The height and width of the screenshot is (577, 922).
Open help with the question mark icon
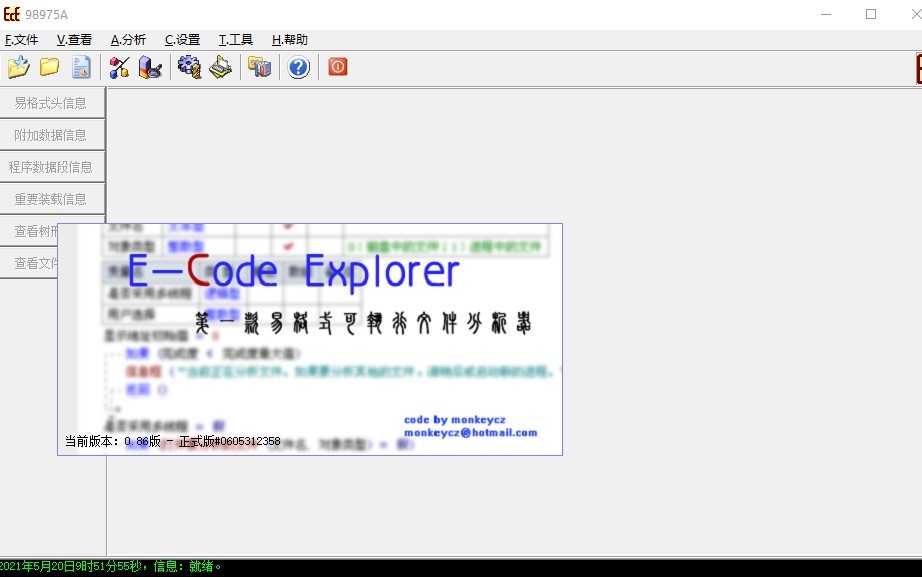298,67
